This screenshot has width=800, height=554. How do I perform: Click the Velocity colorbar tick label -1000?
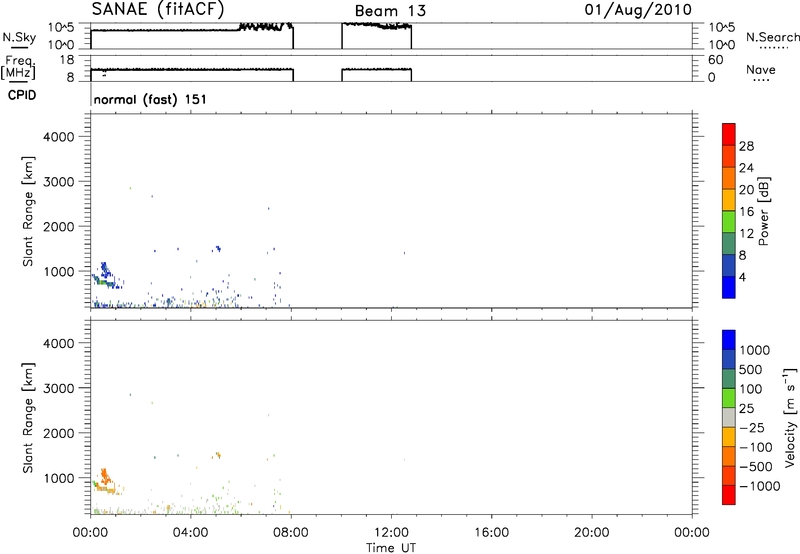759,486
